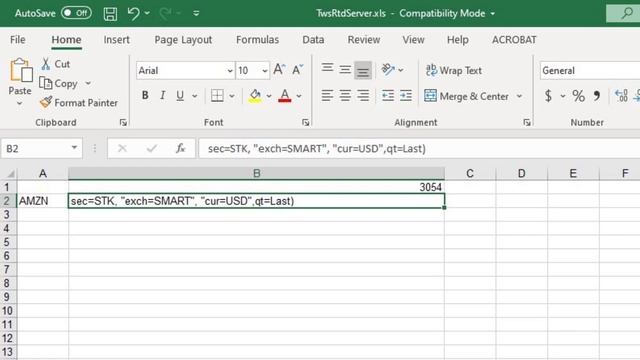The height and width of the screenshot is (360, 640).
Task: Click Middle Align icon
Action: click(345, 69)
